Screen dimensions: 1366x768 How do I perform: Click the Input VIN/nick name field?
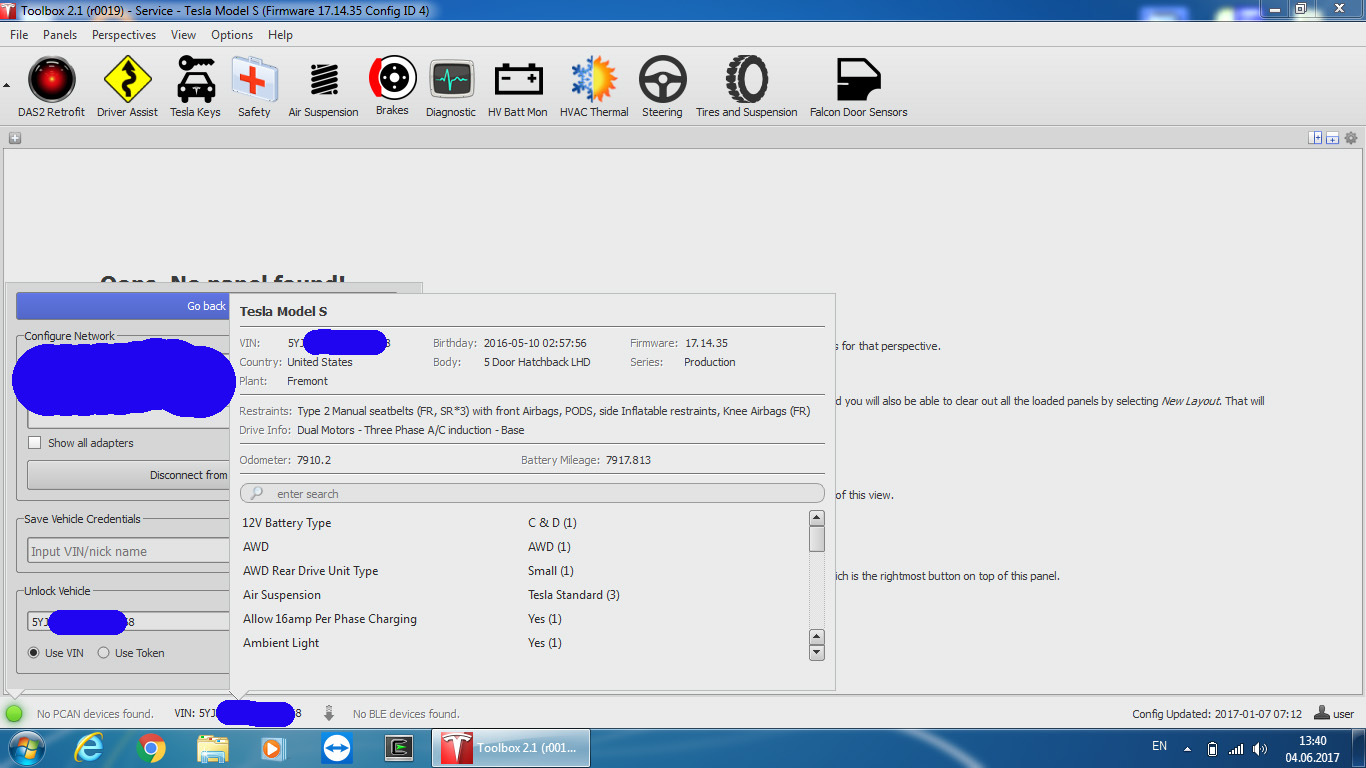129,551
